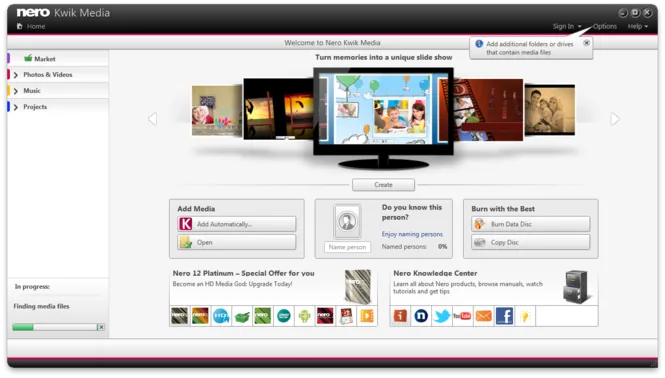
Task: Open the Options menu
Action: (x=604, y=26)
